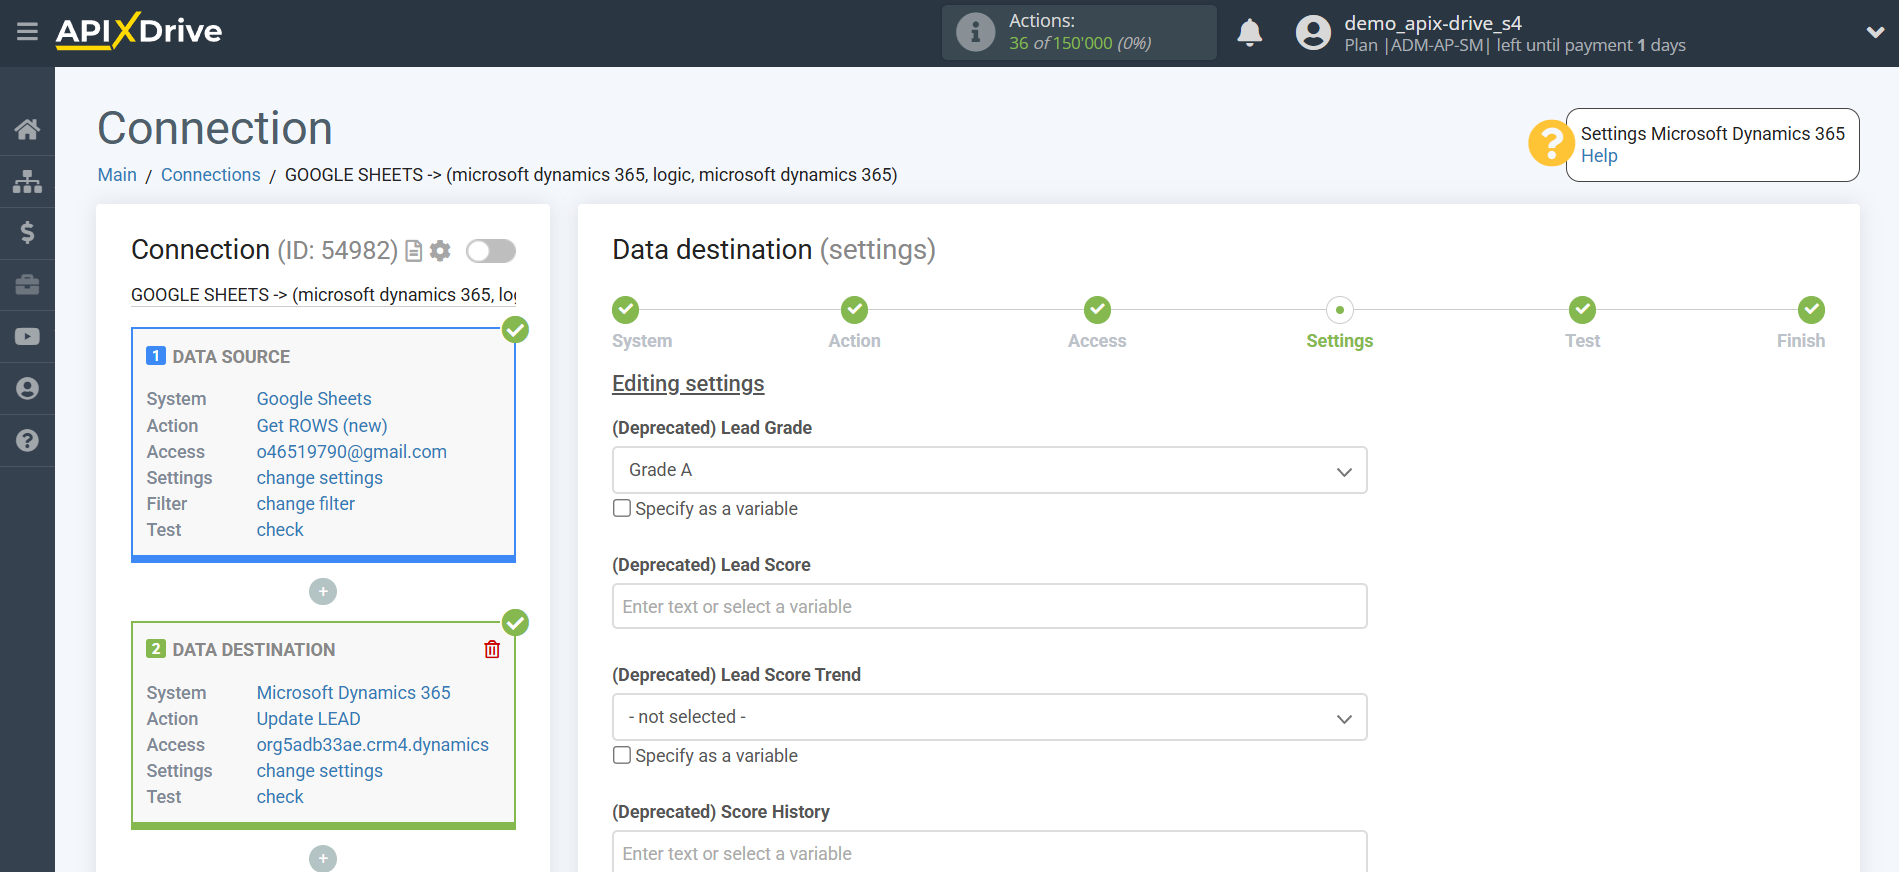Open the help question sidebar icon

27,440
